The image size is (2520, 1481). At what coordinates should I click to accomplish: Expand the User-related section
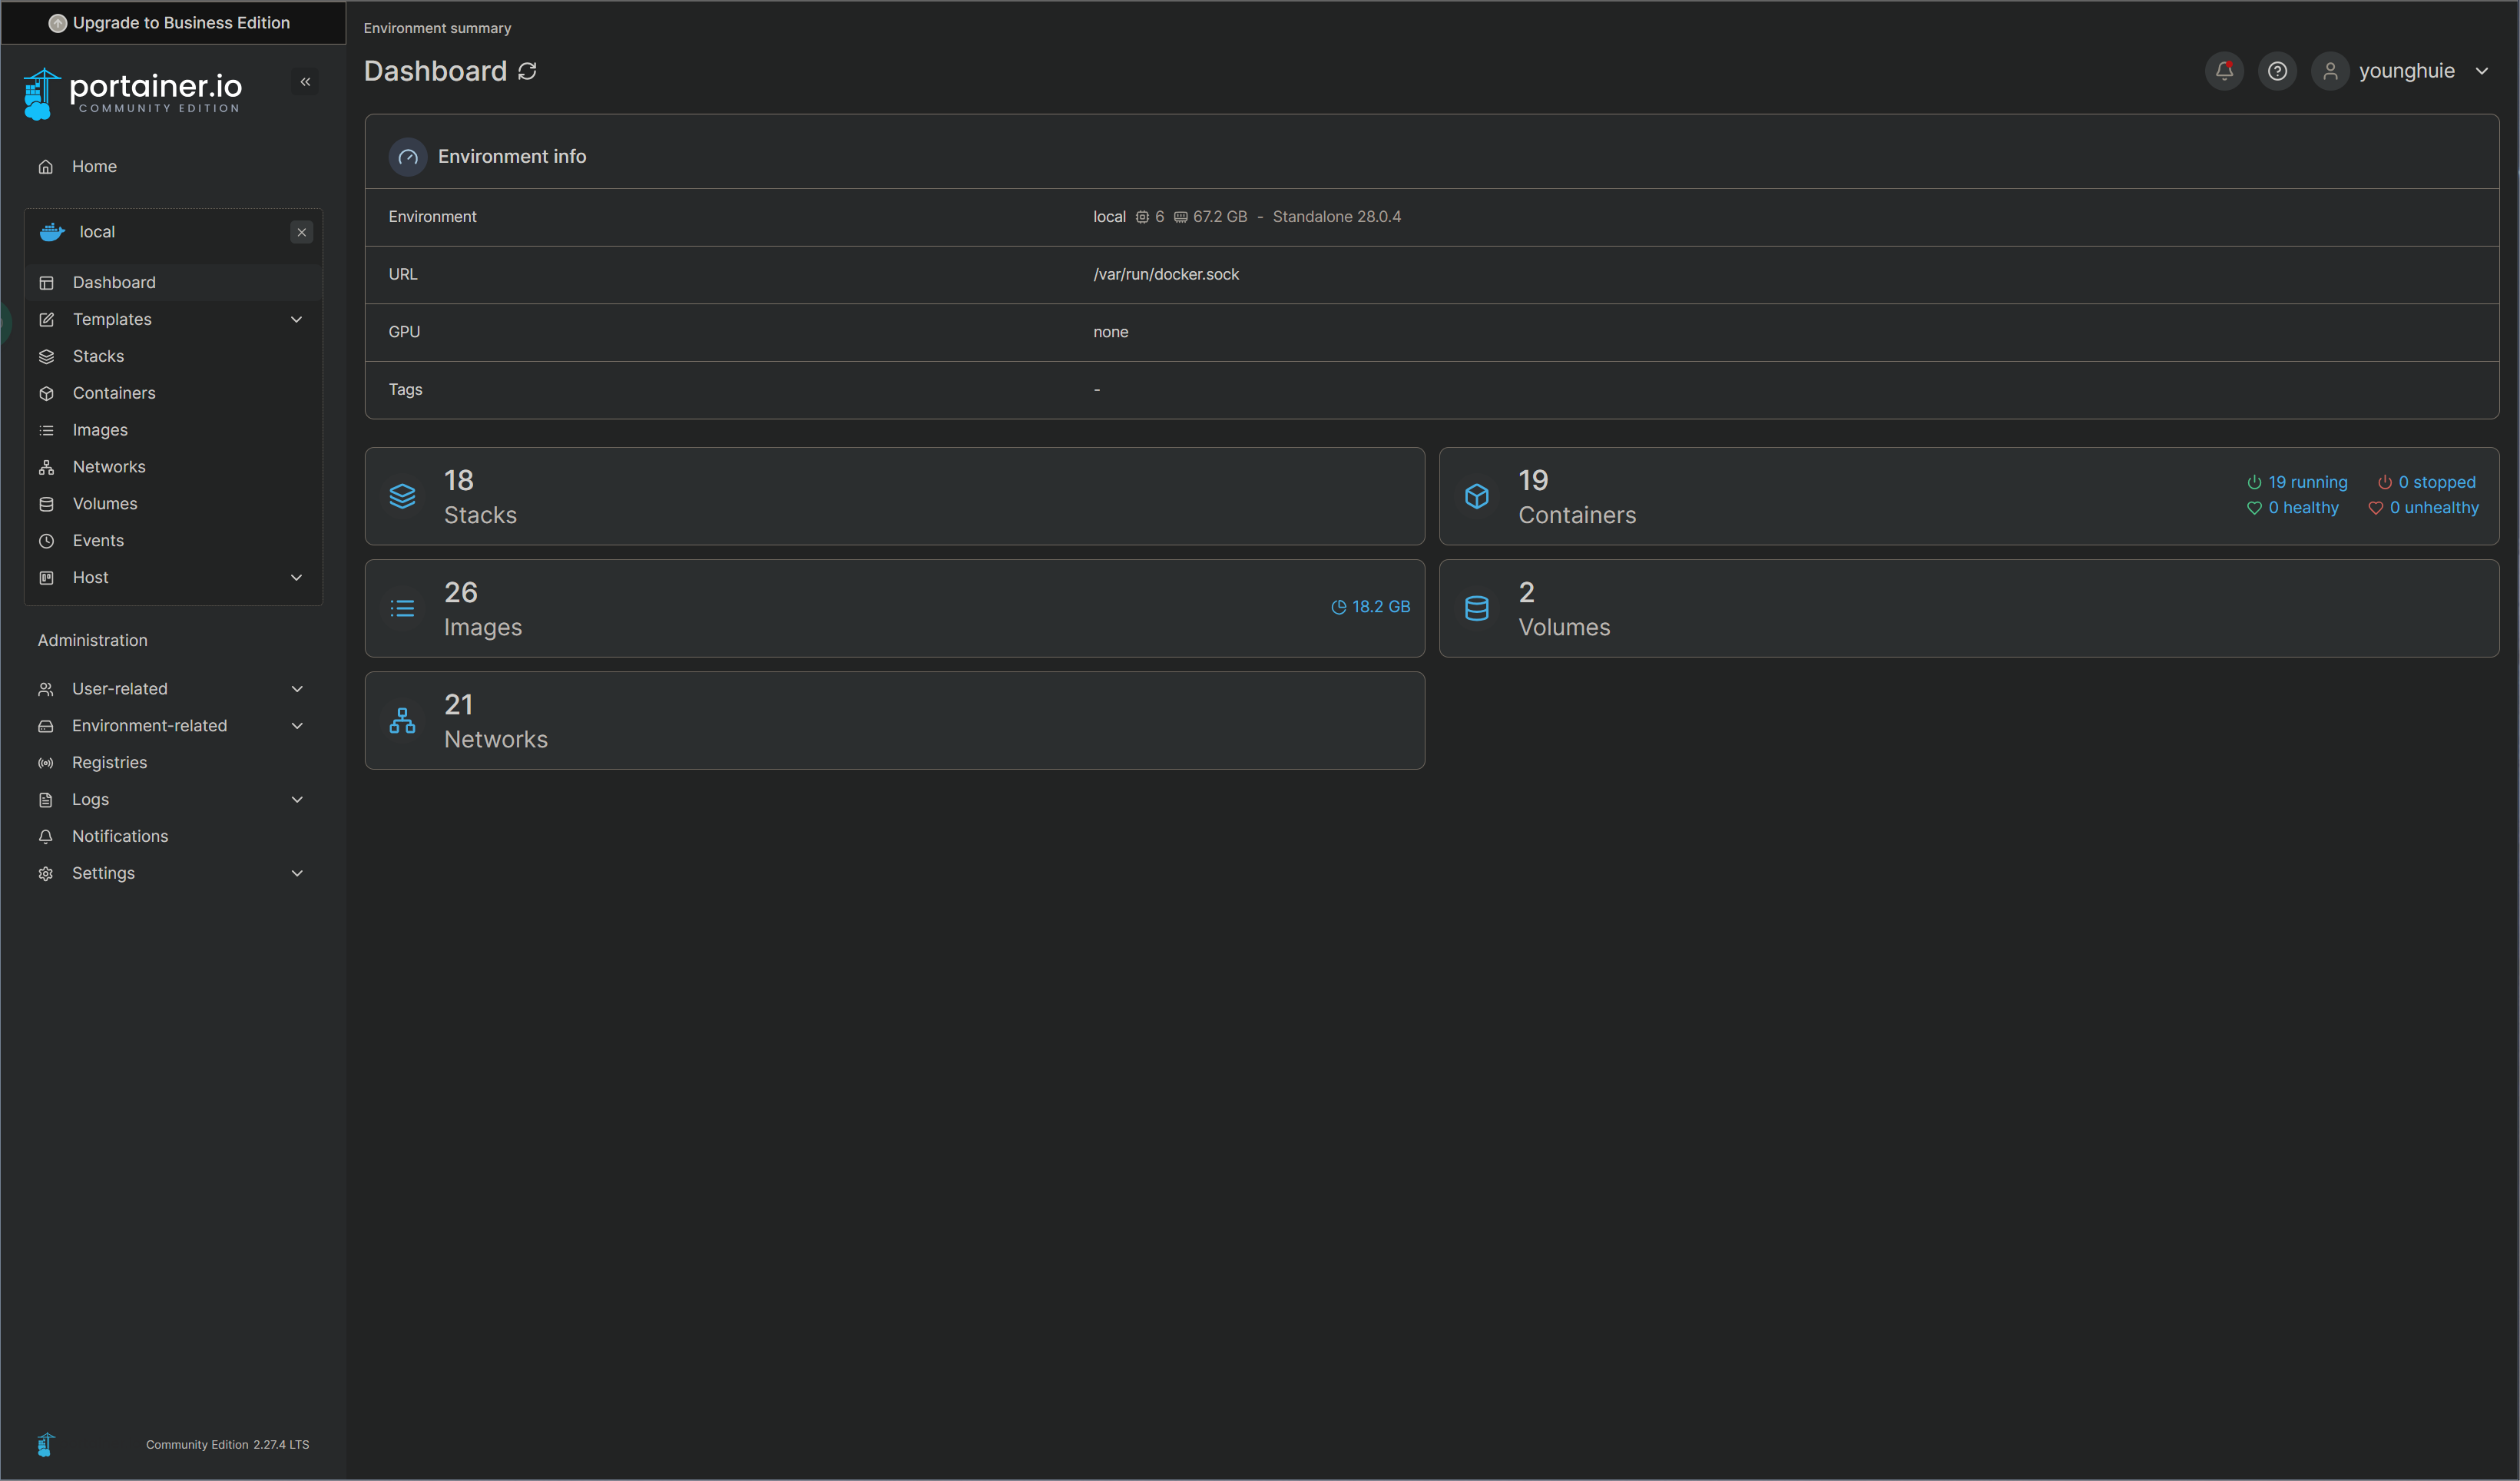coord(296,689)
